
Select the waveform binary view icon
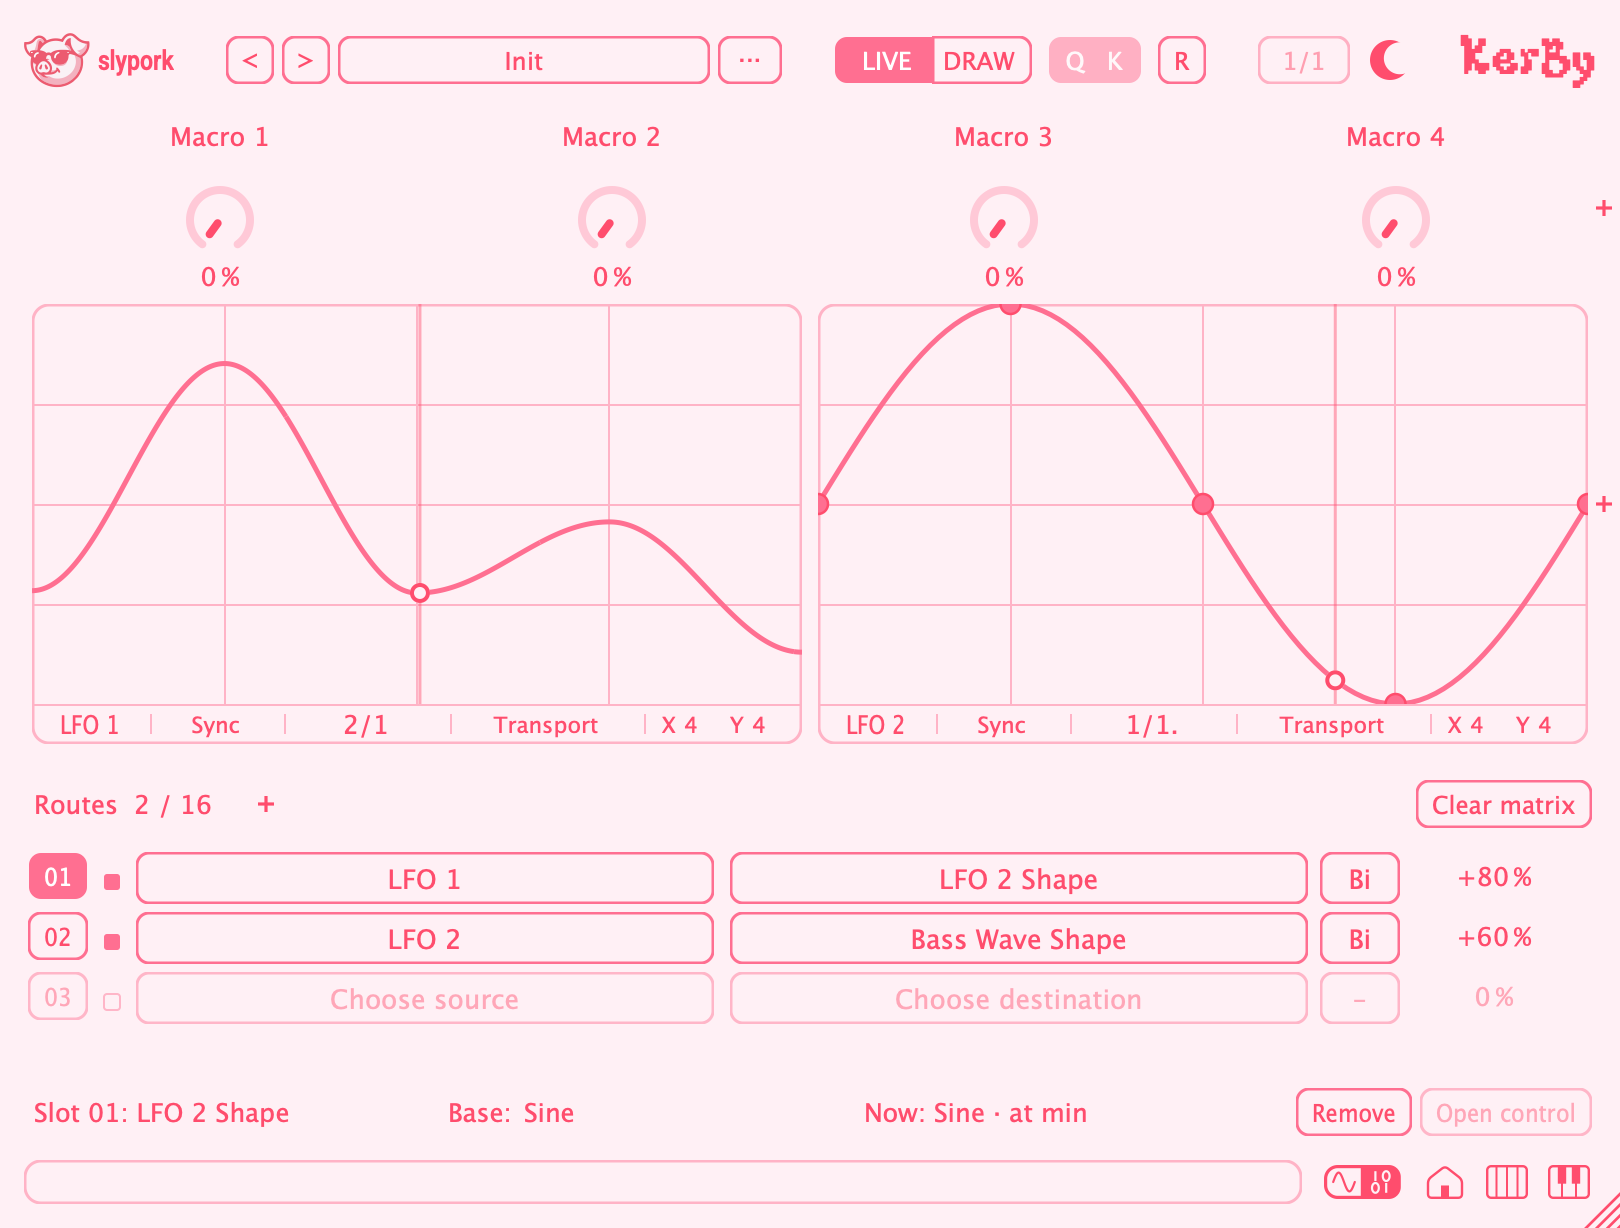pyautogui.click(x=1362, y=1183)
